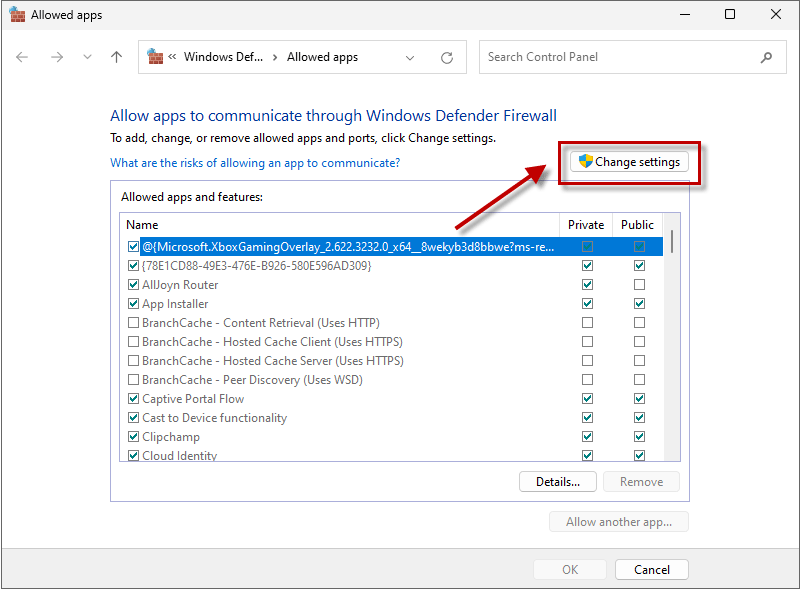Image resolution: width=800 pixels, height=589 pixels.
Task: Select Captive Portal Flow row text
Action: [x=193, y=399]
